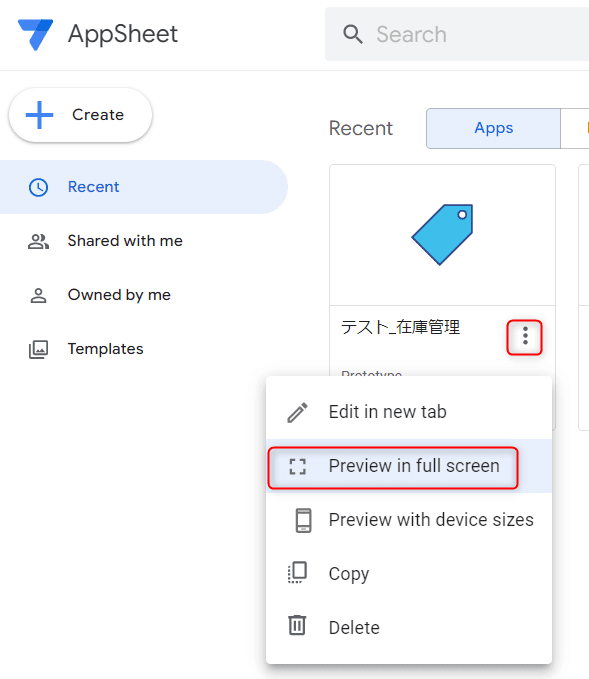Click the blue plus icon in Create

click(39, 115)
